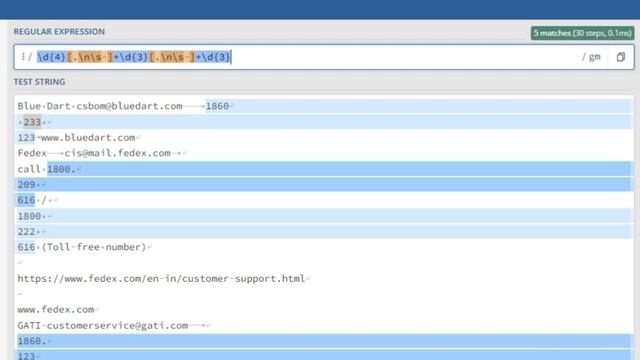View the 5 matches info badge

pos(582,33)
